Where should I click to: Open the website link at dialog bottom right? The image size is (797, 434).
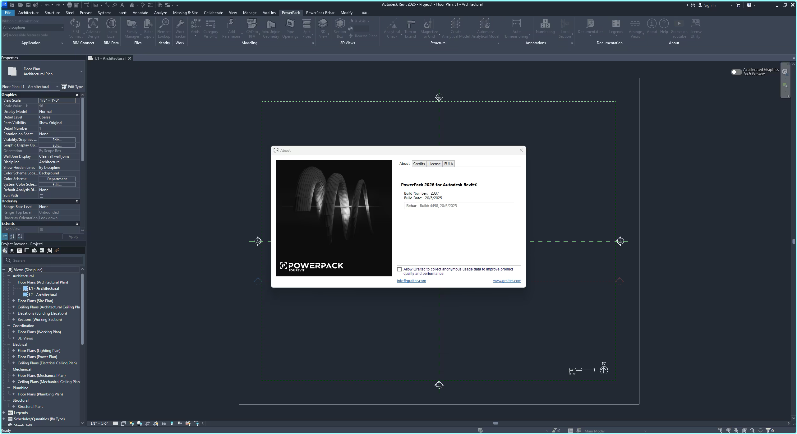pos(507,281)
